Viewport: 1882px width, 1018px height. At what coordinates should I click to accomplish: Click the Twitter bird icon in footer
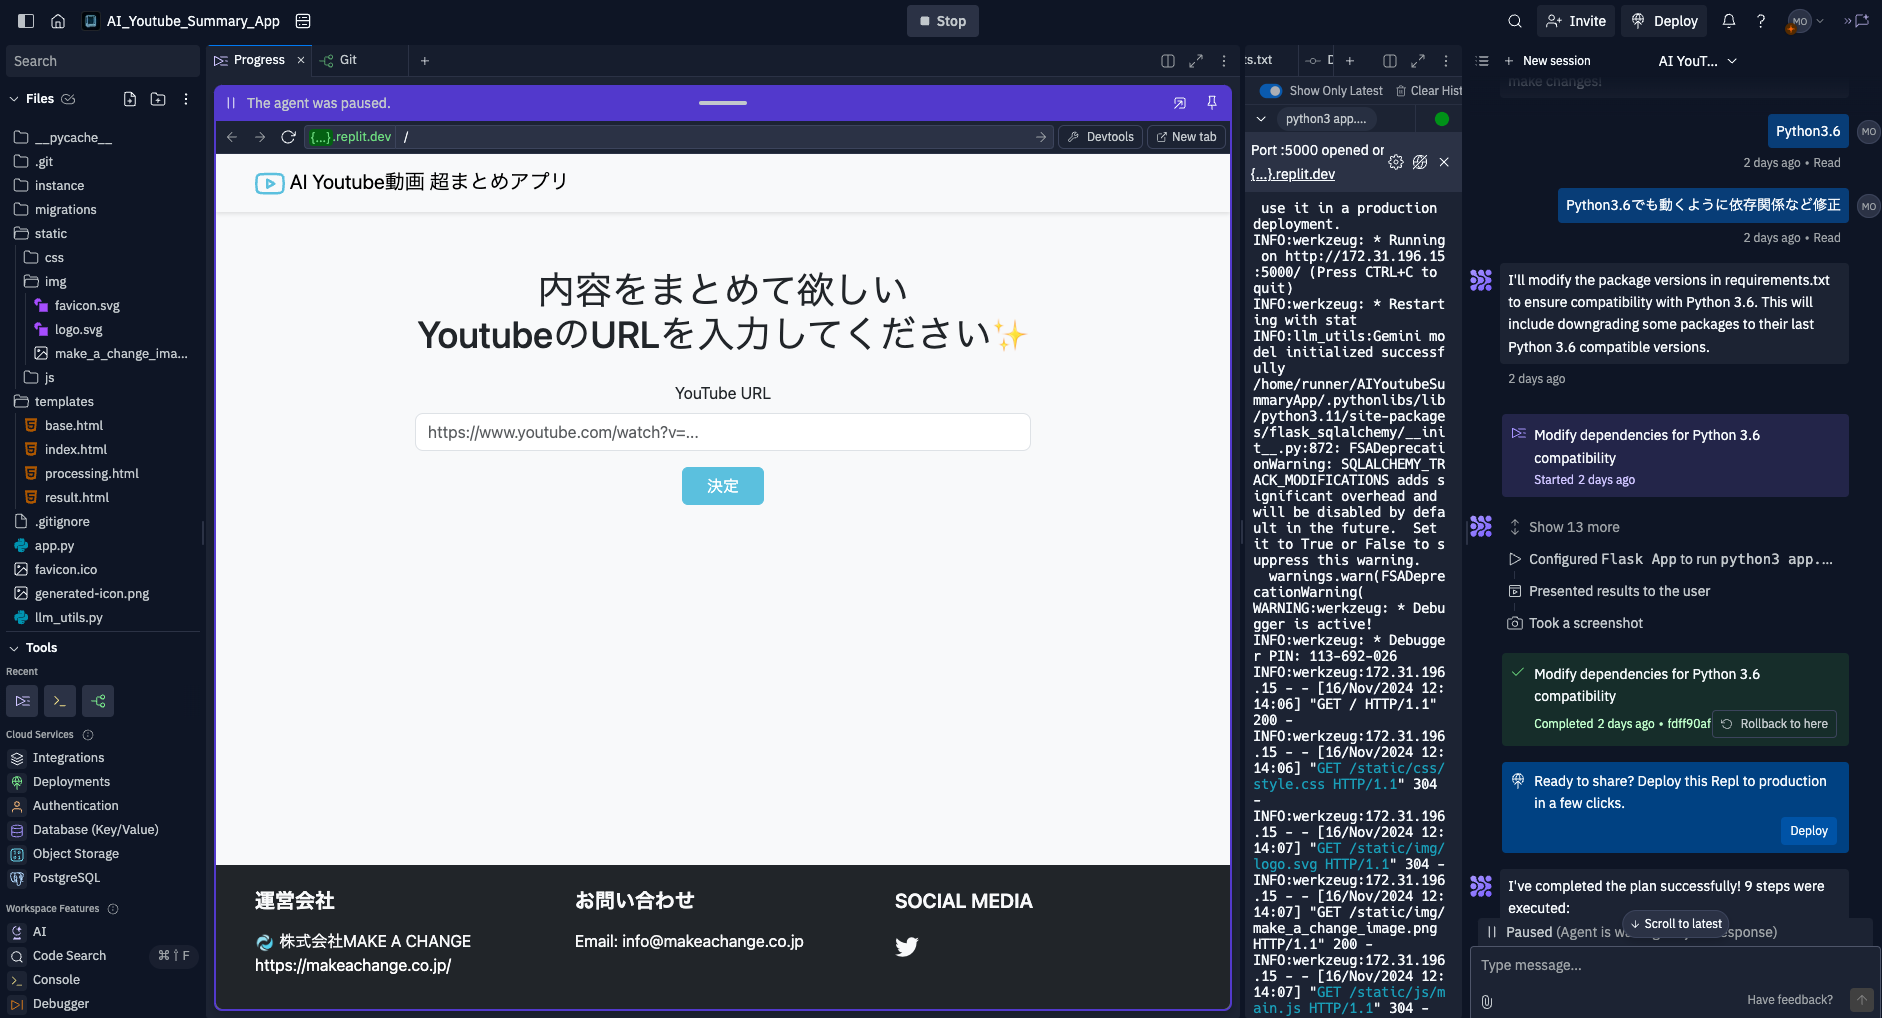[x=906, y=947]
